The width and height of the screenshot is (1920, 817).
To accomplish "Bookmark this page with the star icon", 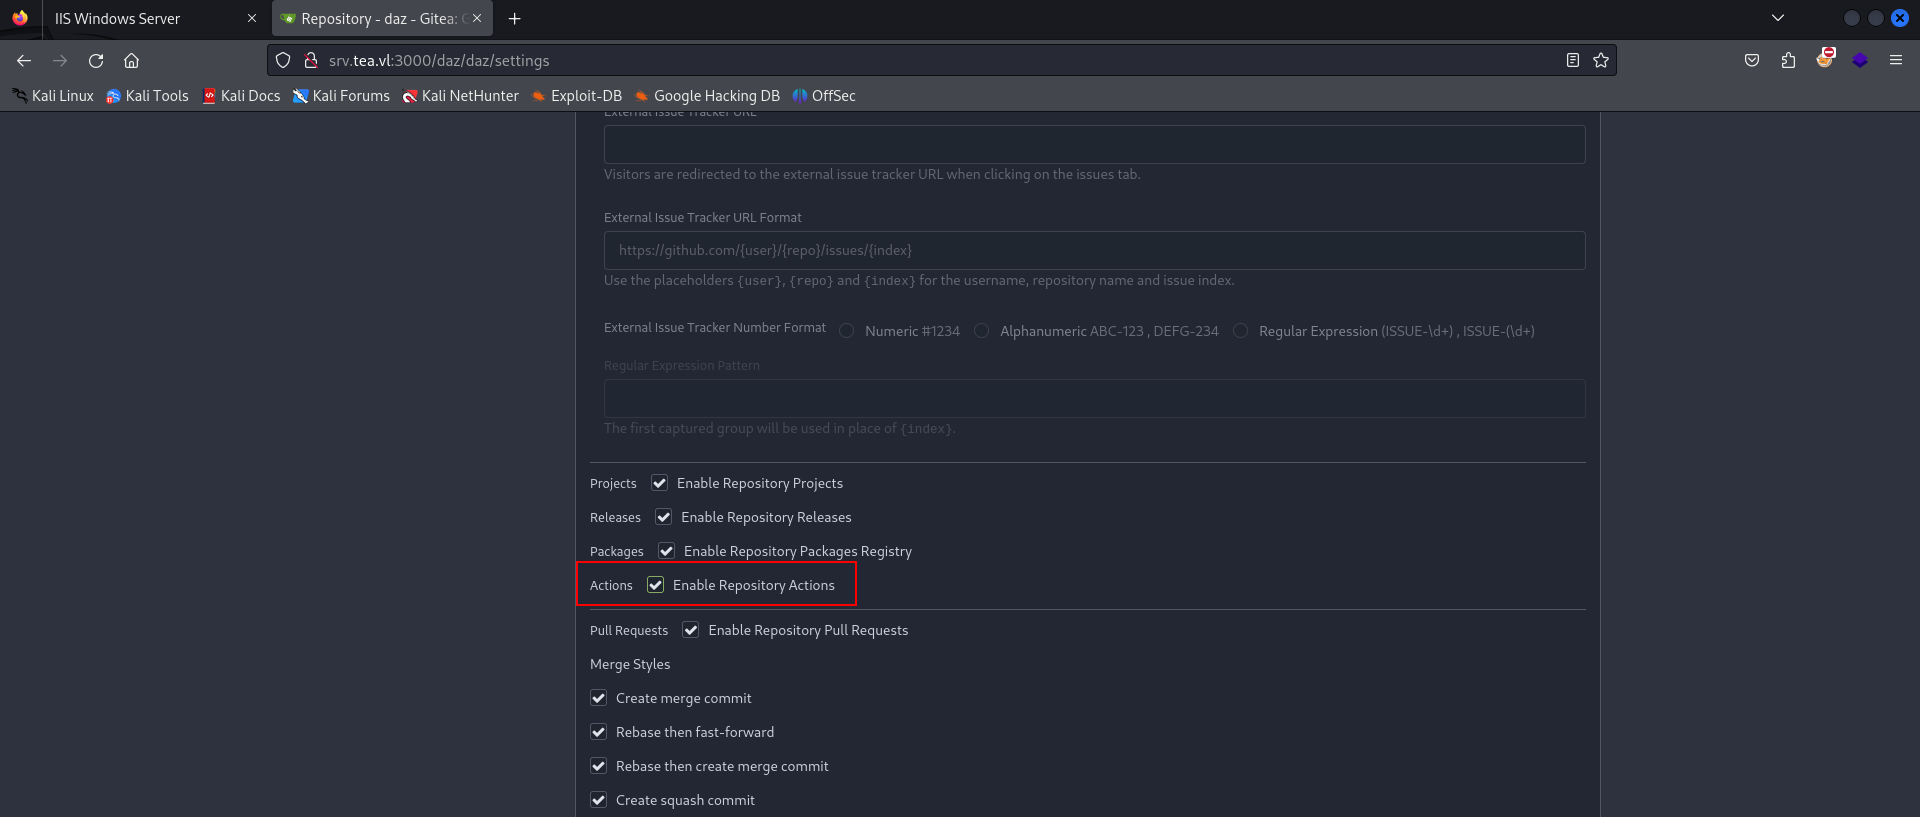I will point(1601,61).
